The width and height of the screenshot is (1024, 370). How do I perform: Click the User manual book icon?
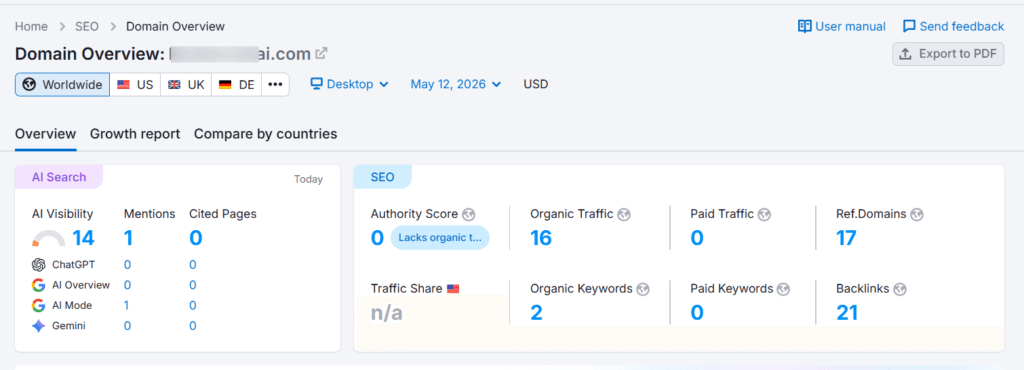[805, 26]
